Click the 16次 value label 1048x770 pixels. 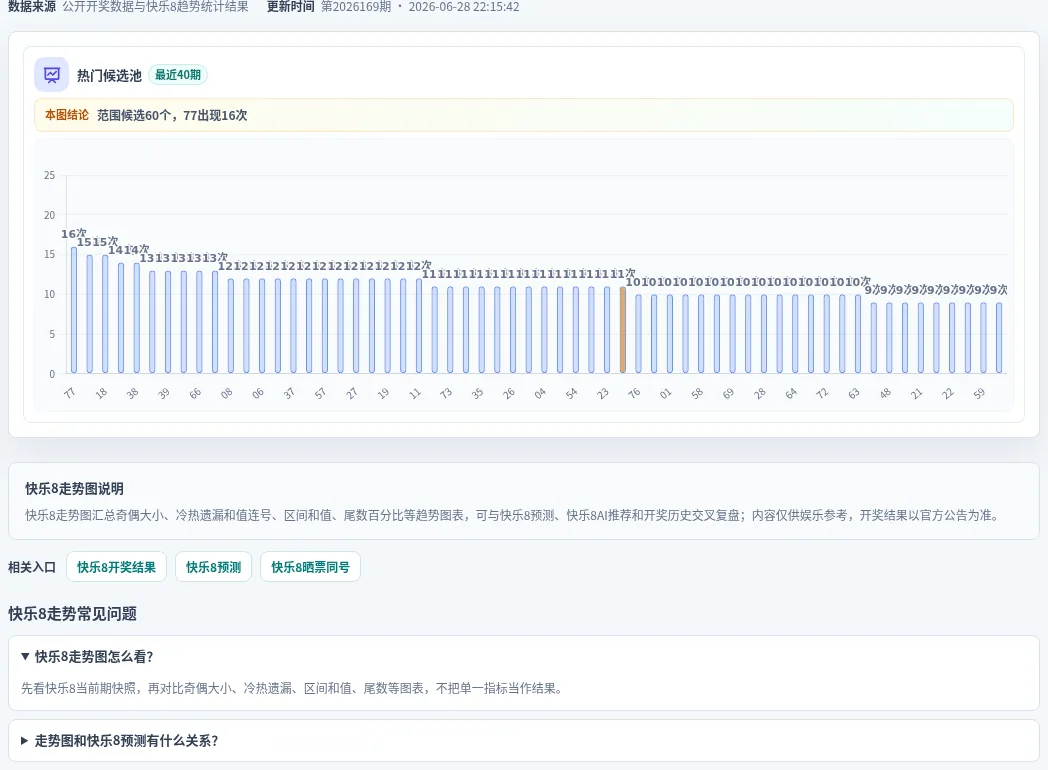coord(74,234)
